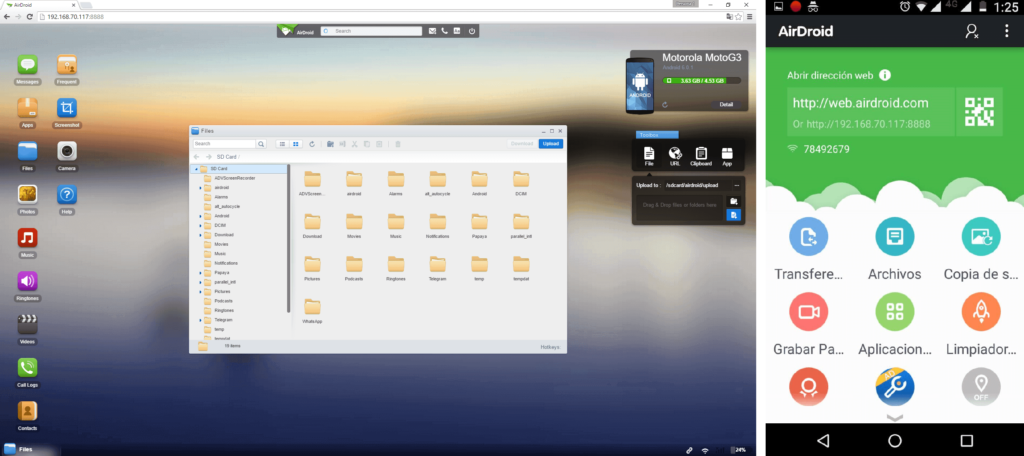Switch Files window to list view
Viewport: 1024px width, 456px height.
click(282, 144)
